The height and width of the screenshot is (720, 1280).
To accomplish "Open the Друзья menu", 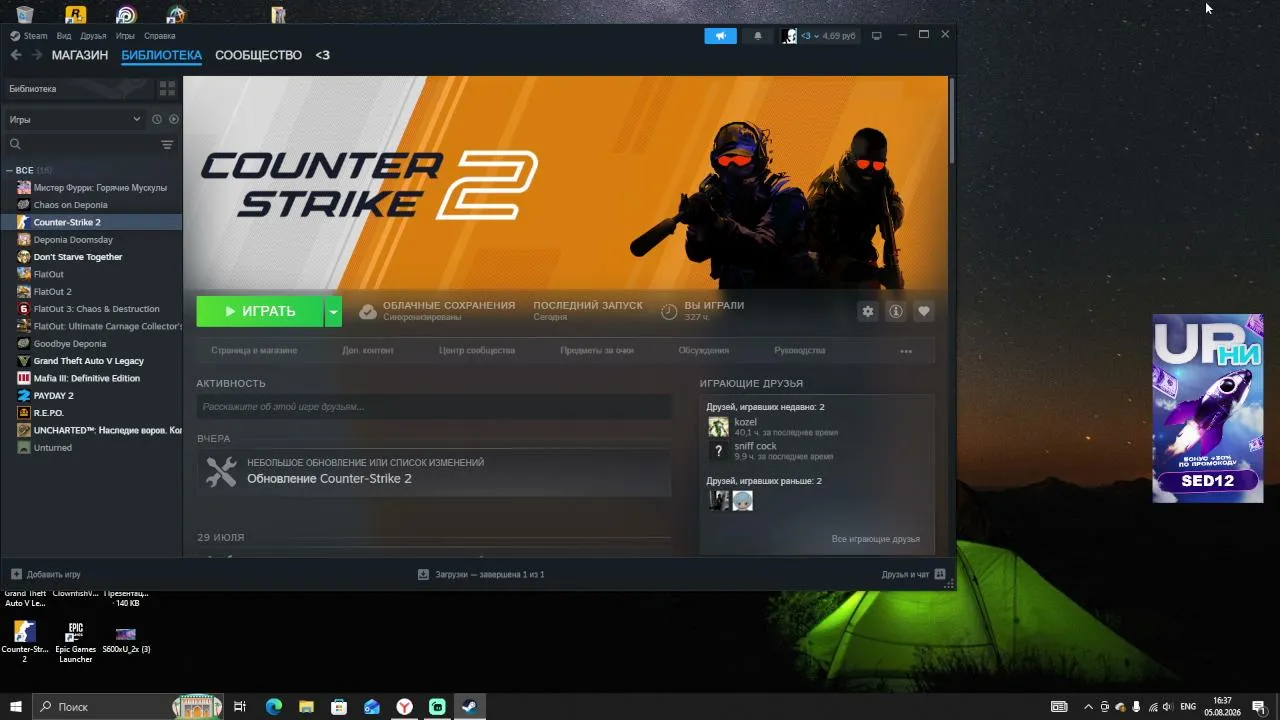I will (93, 36).
